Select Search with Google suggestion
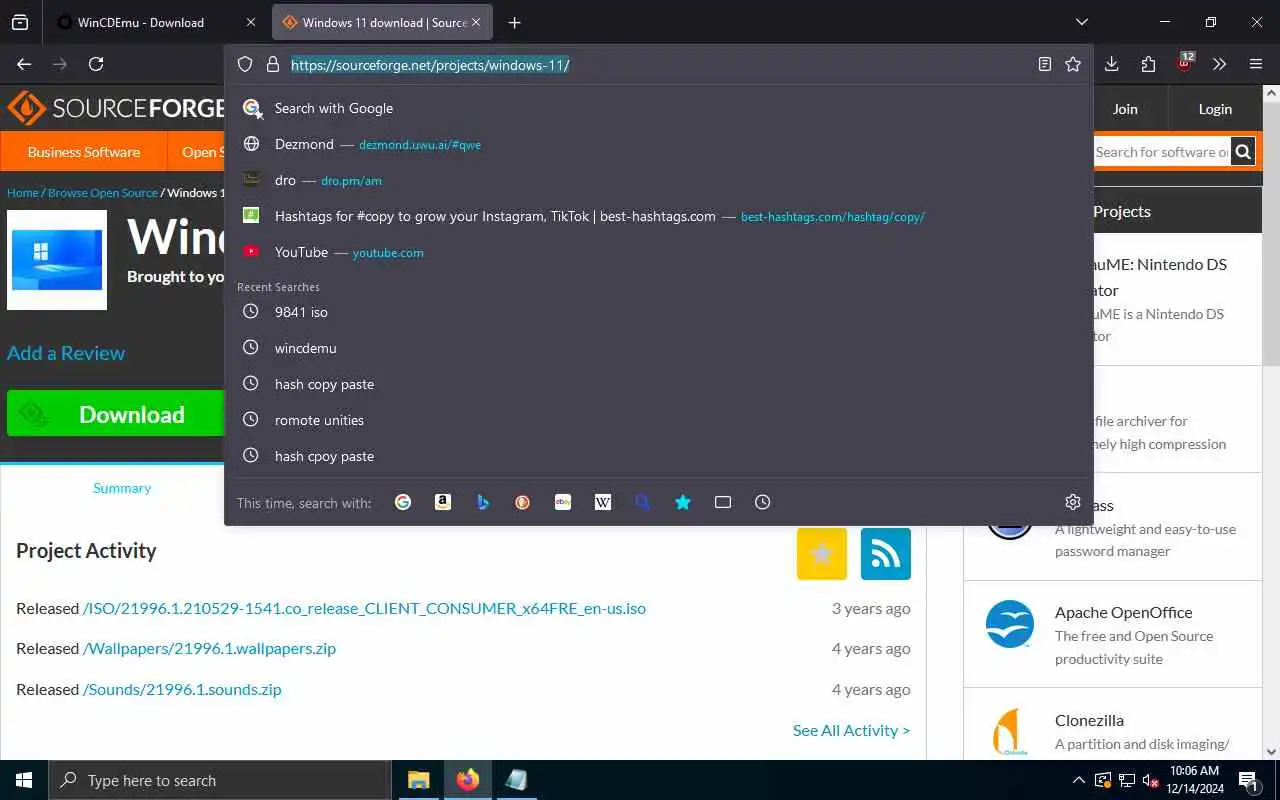 click(658, 108)
